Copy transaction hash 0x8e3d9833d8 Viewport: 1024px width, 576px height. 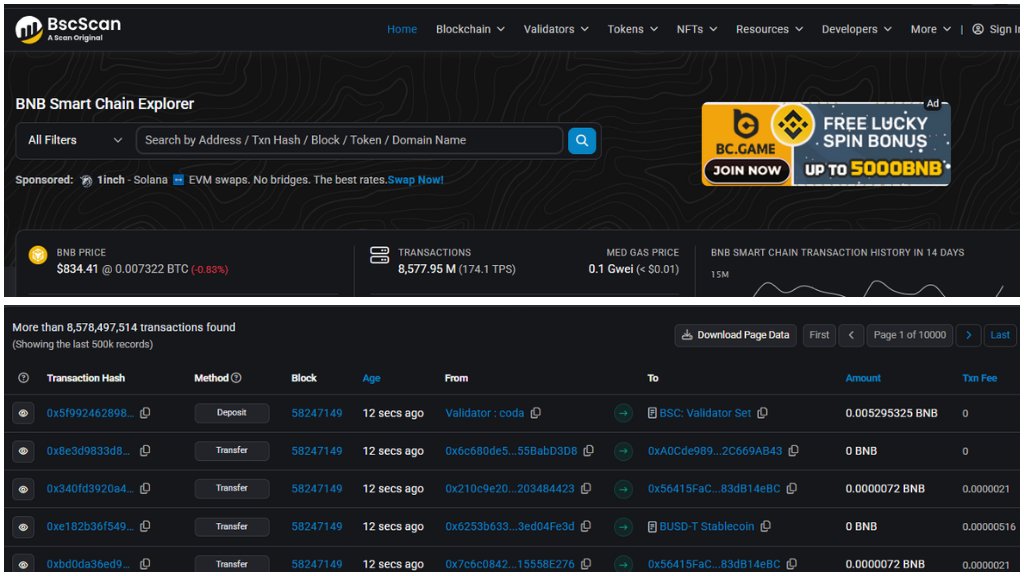tap(145, 451)
